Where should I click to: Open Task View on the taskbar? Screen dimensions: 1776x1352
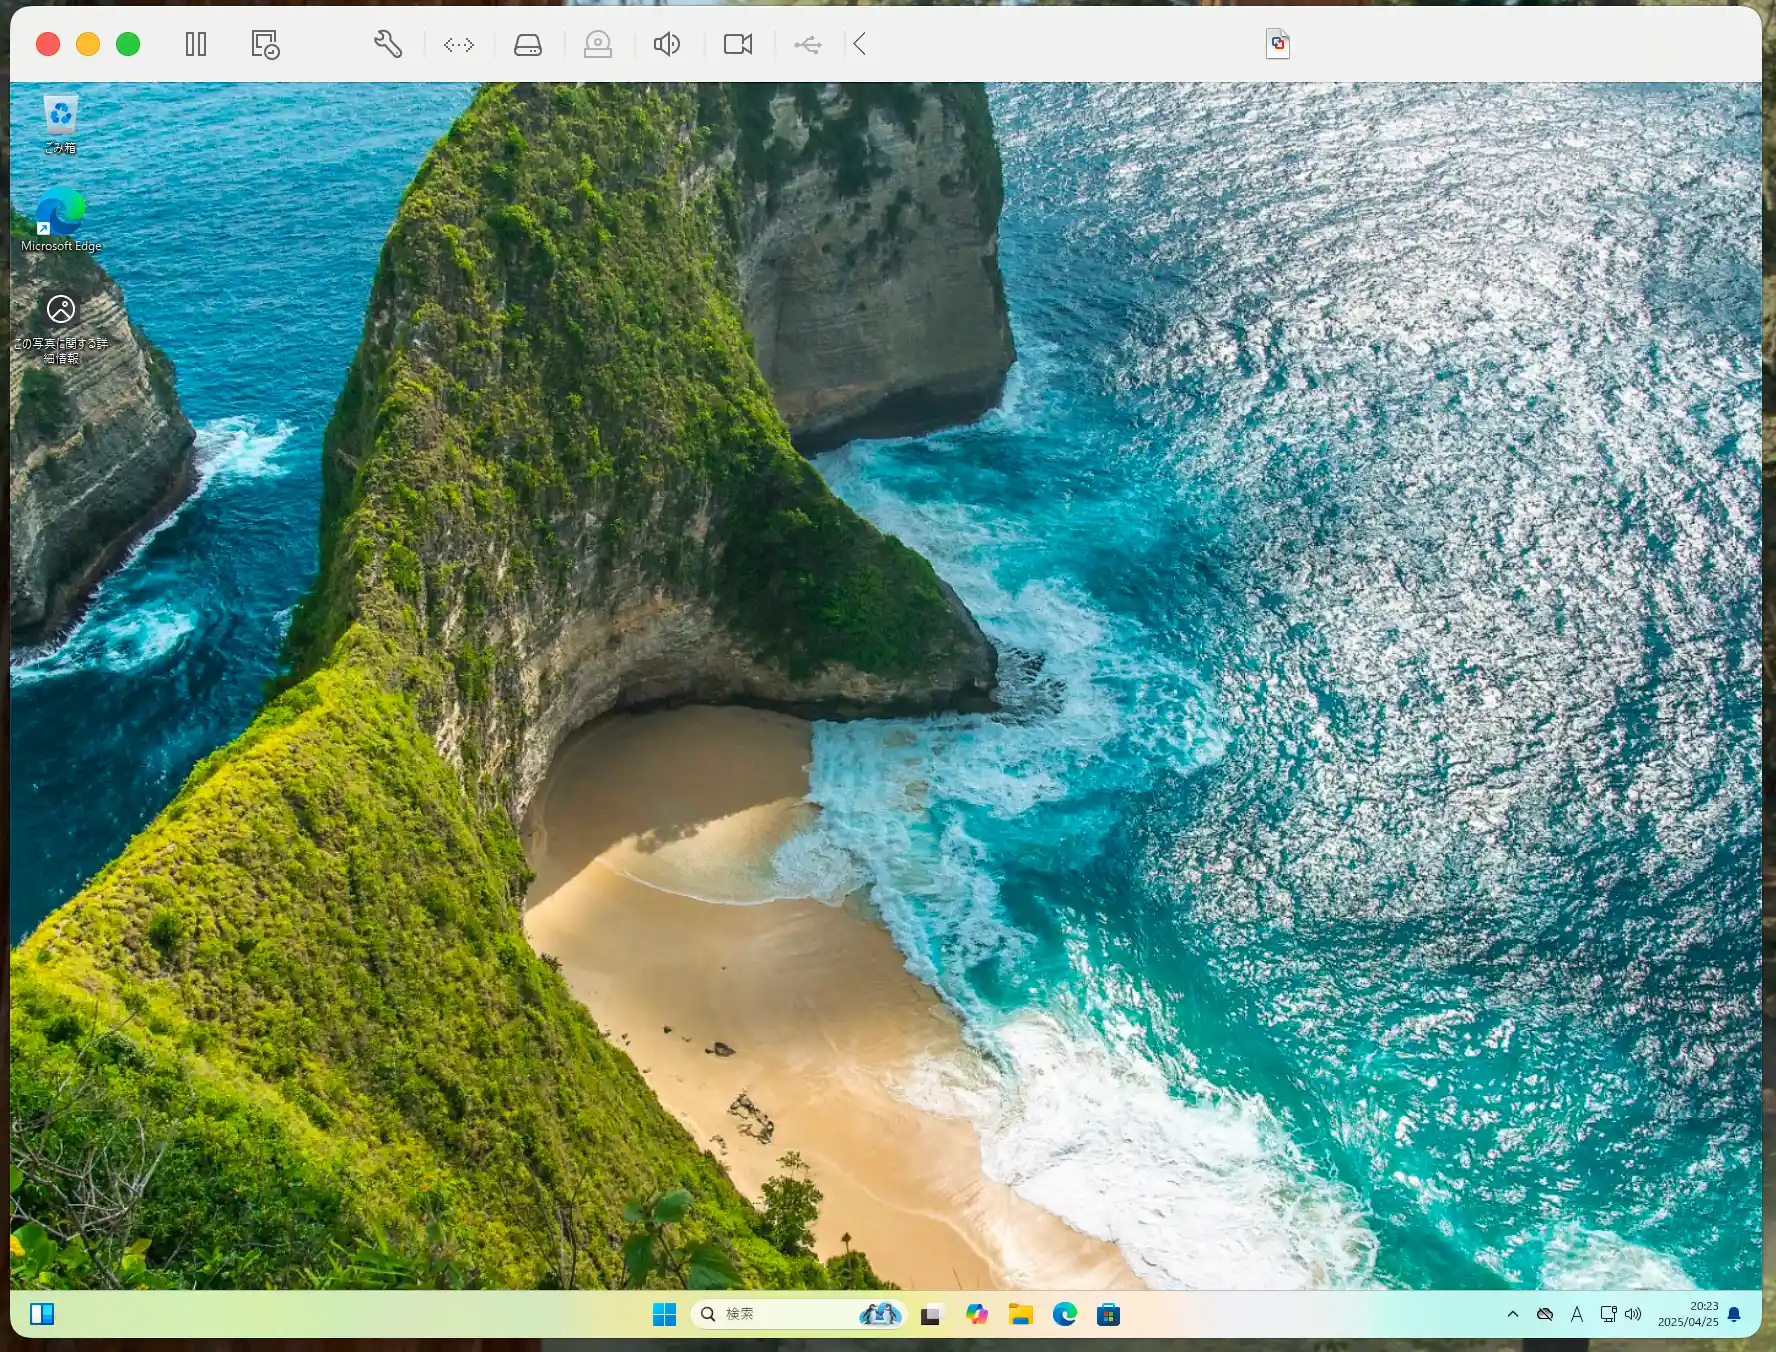click(931, 1314)
